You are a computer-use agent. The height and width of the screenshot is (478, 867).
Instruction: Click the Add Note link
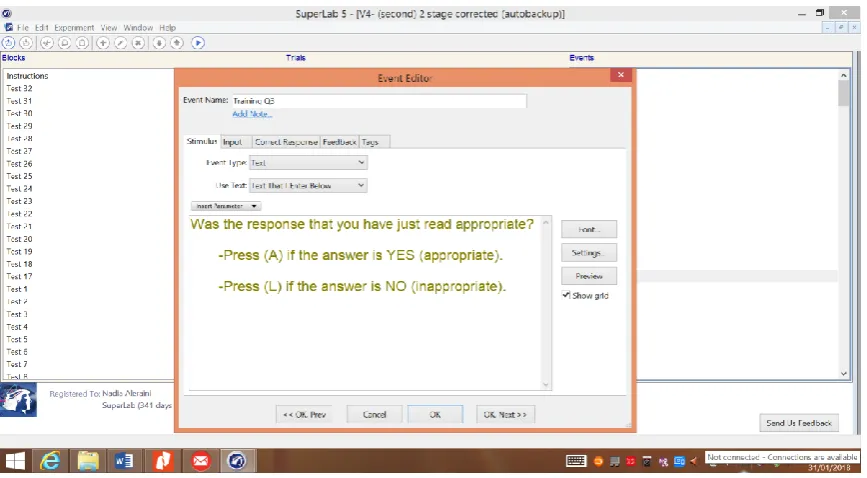[252, 114]
